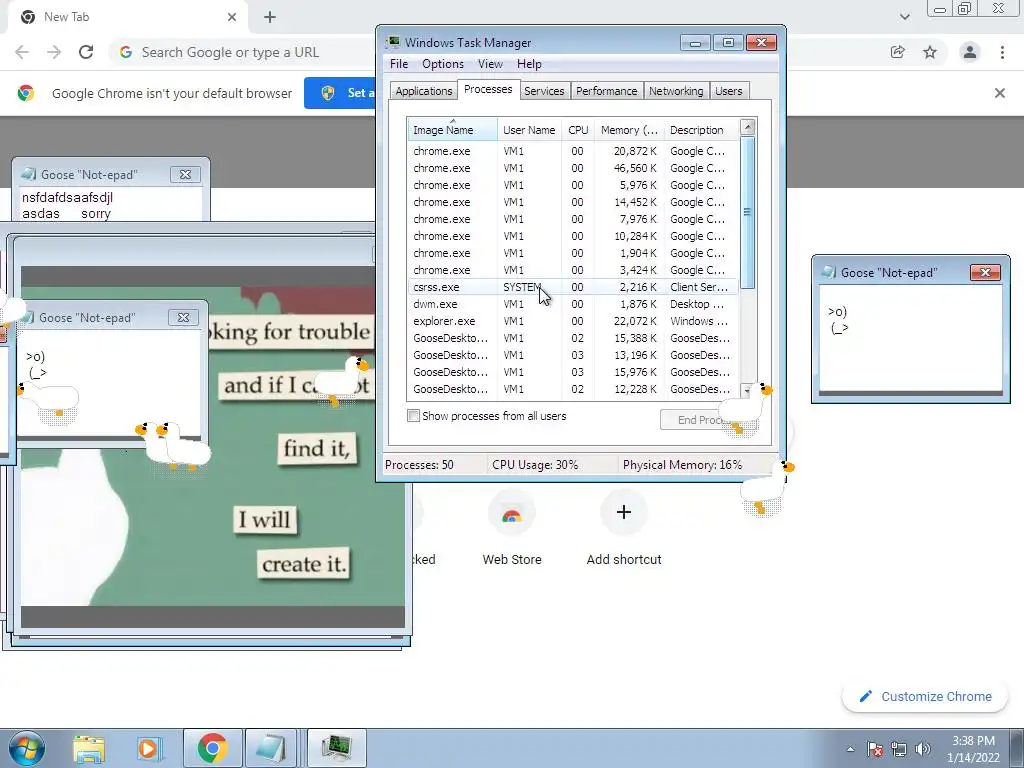Switch to the Performance tab

607,91
